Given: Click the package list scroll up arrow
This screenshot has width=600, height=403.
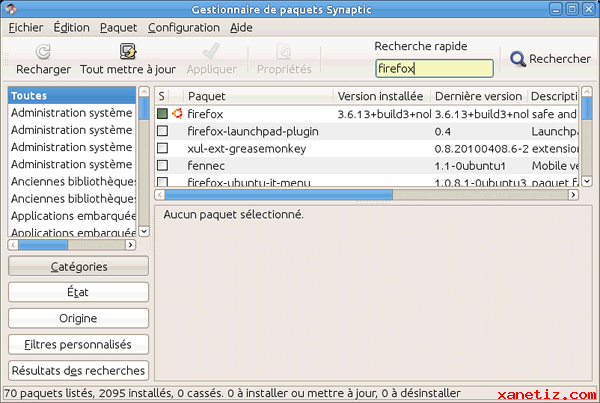Looking at the screenshot, I should click(x=587, y=92).
